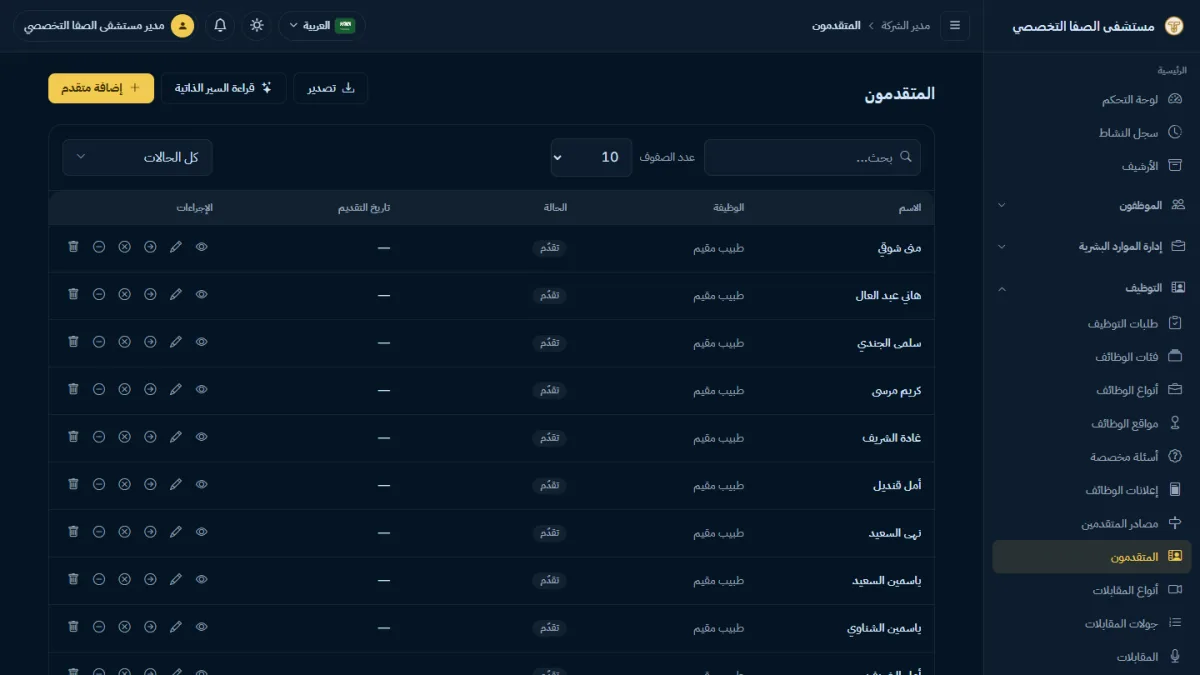Click the تصدير export button
The image size is (1200, 675).
(x=330, y=88)
